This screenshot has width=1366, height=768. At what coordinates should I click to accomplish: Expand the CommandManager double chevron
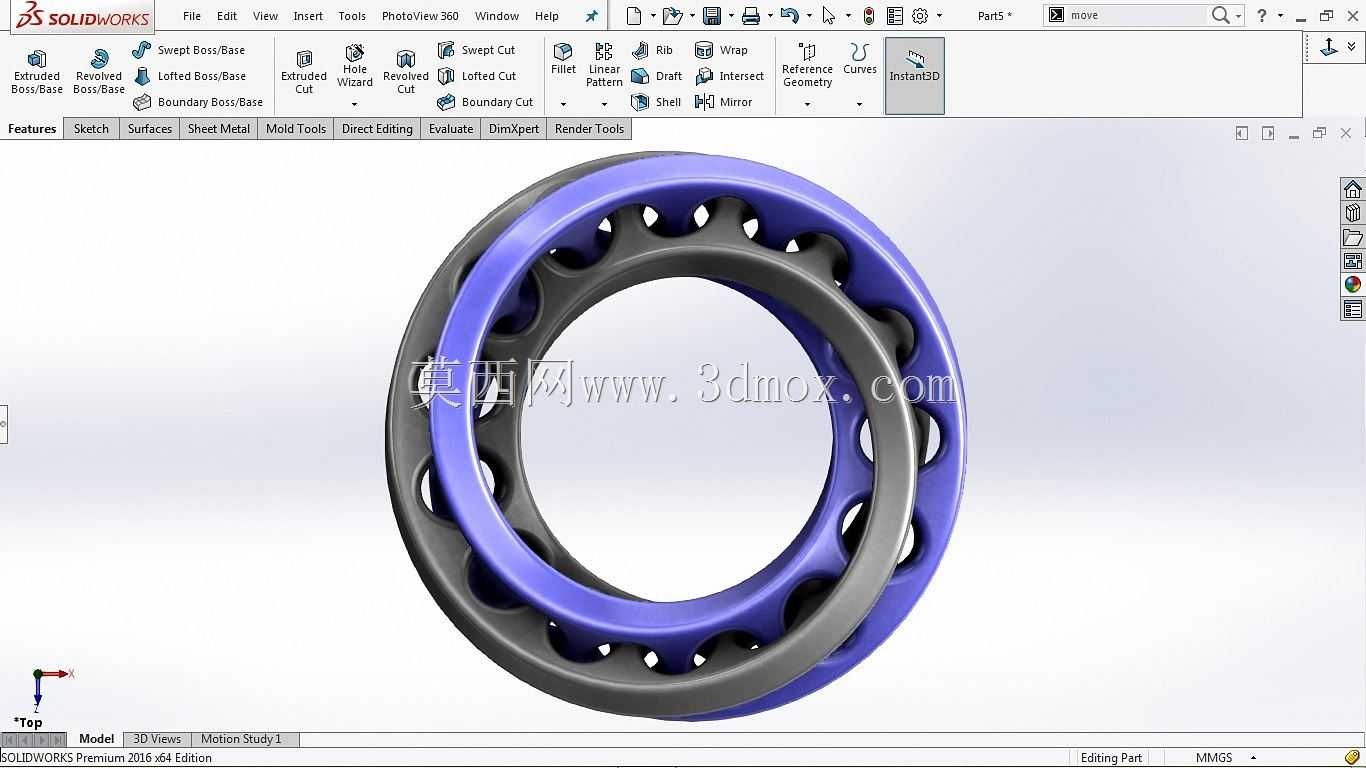1352,47
